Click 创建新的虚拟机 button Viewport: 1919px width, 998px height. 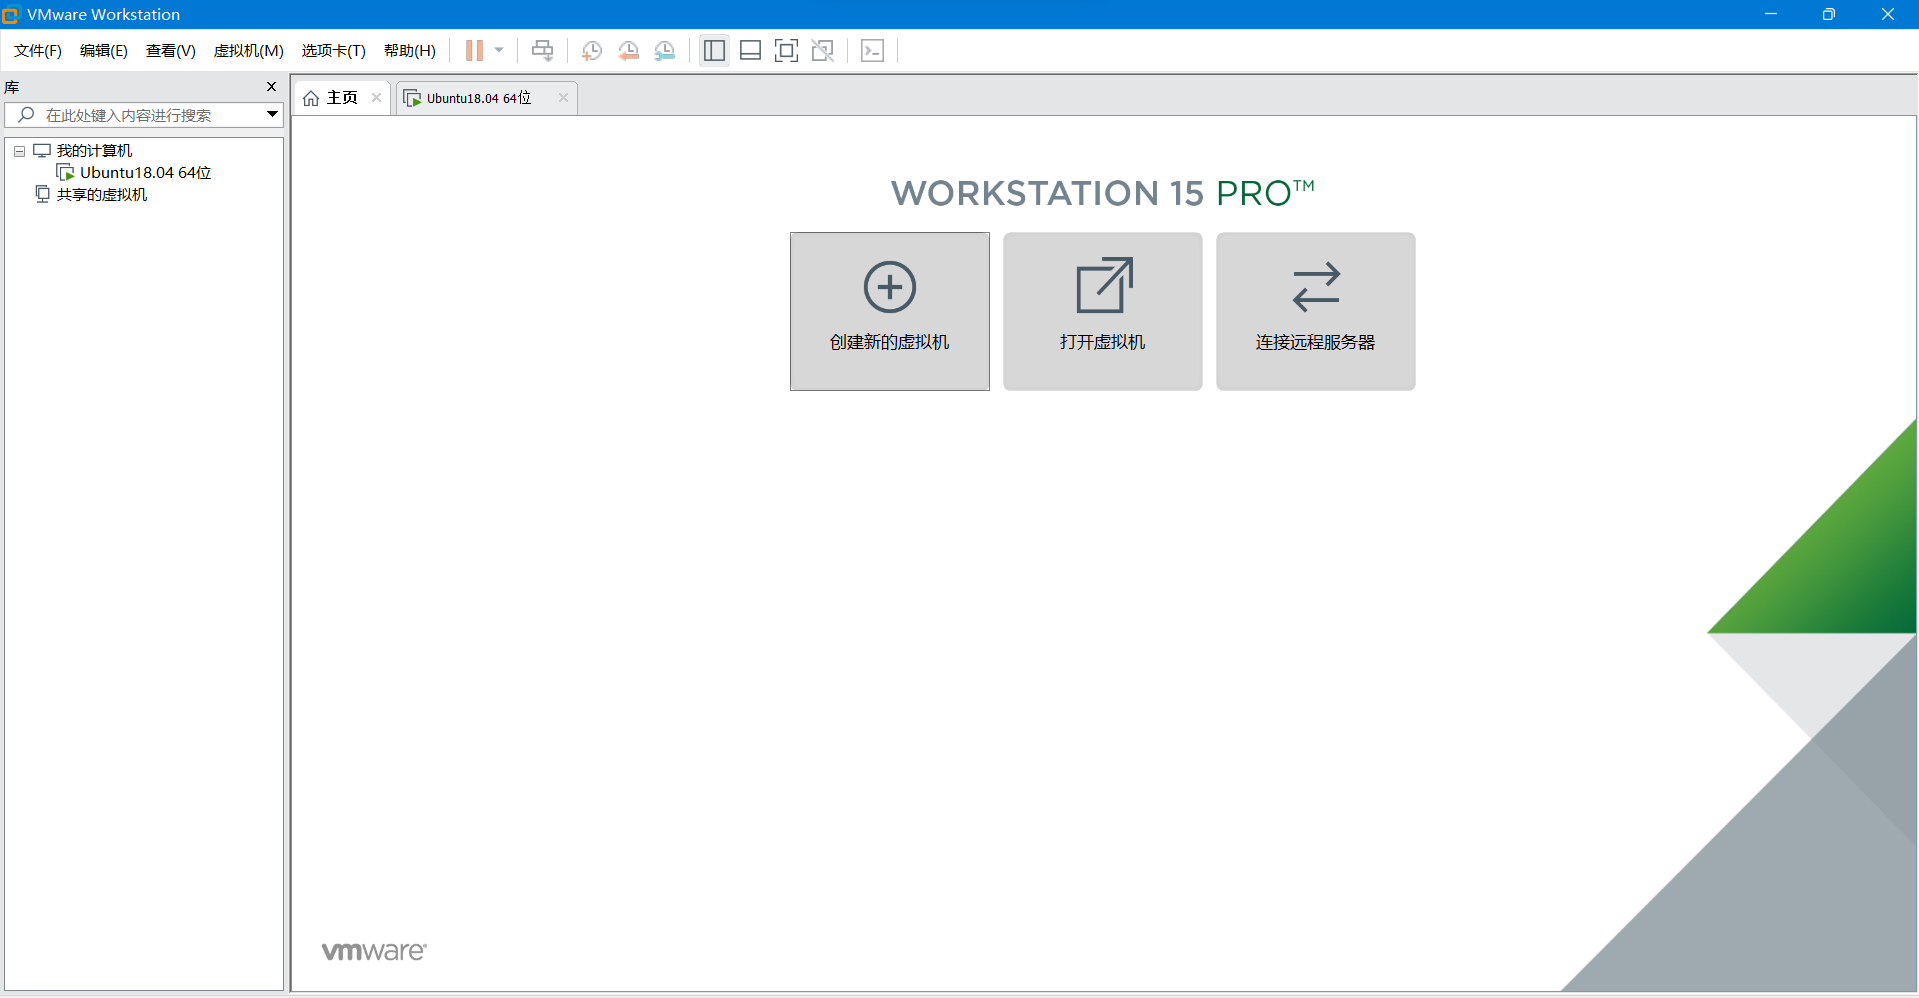pyautogui.click(x=890, y=312)
